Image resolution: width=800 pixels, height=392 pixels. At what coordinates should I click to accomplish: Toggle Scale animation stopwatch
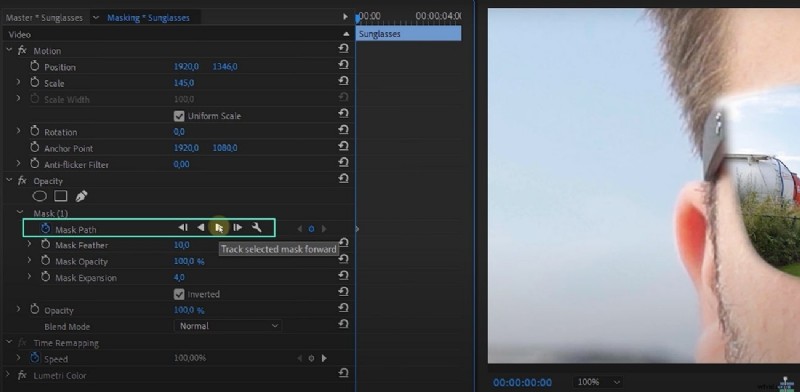(35, 83)
